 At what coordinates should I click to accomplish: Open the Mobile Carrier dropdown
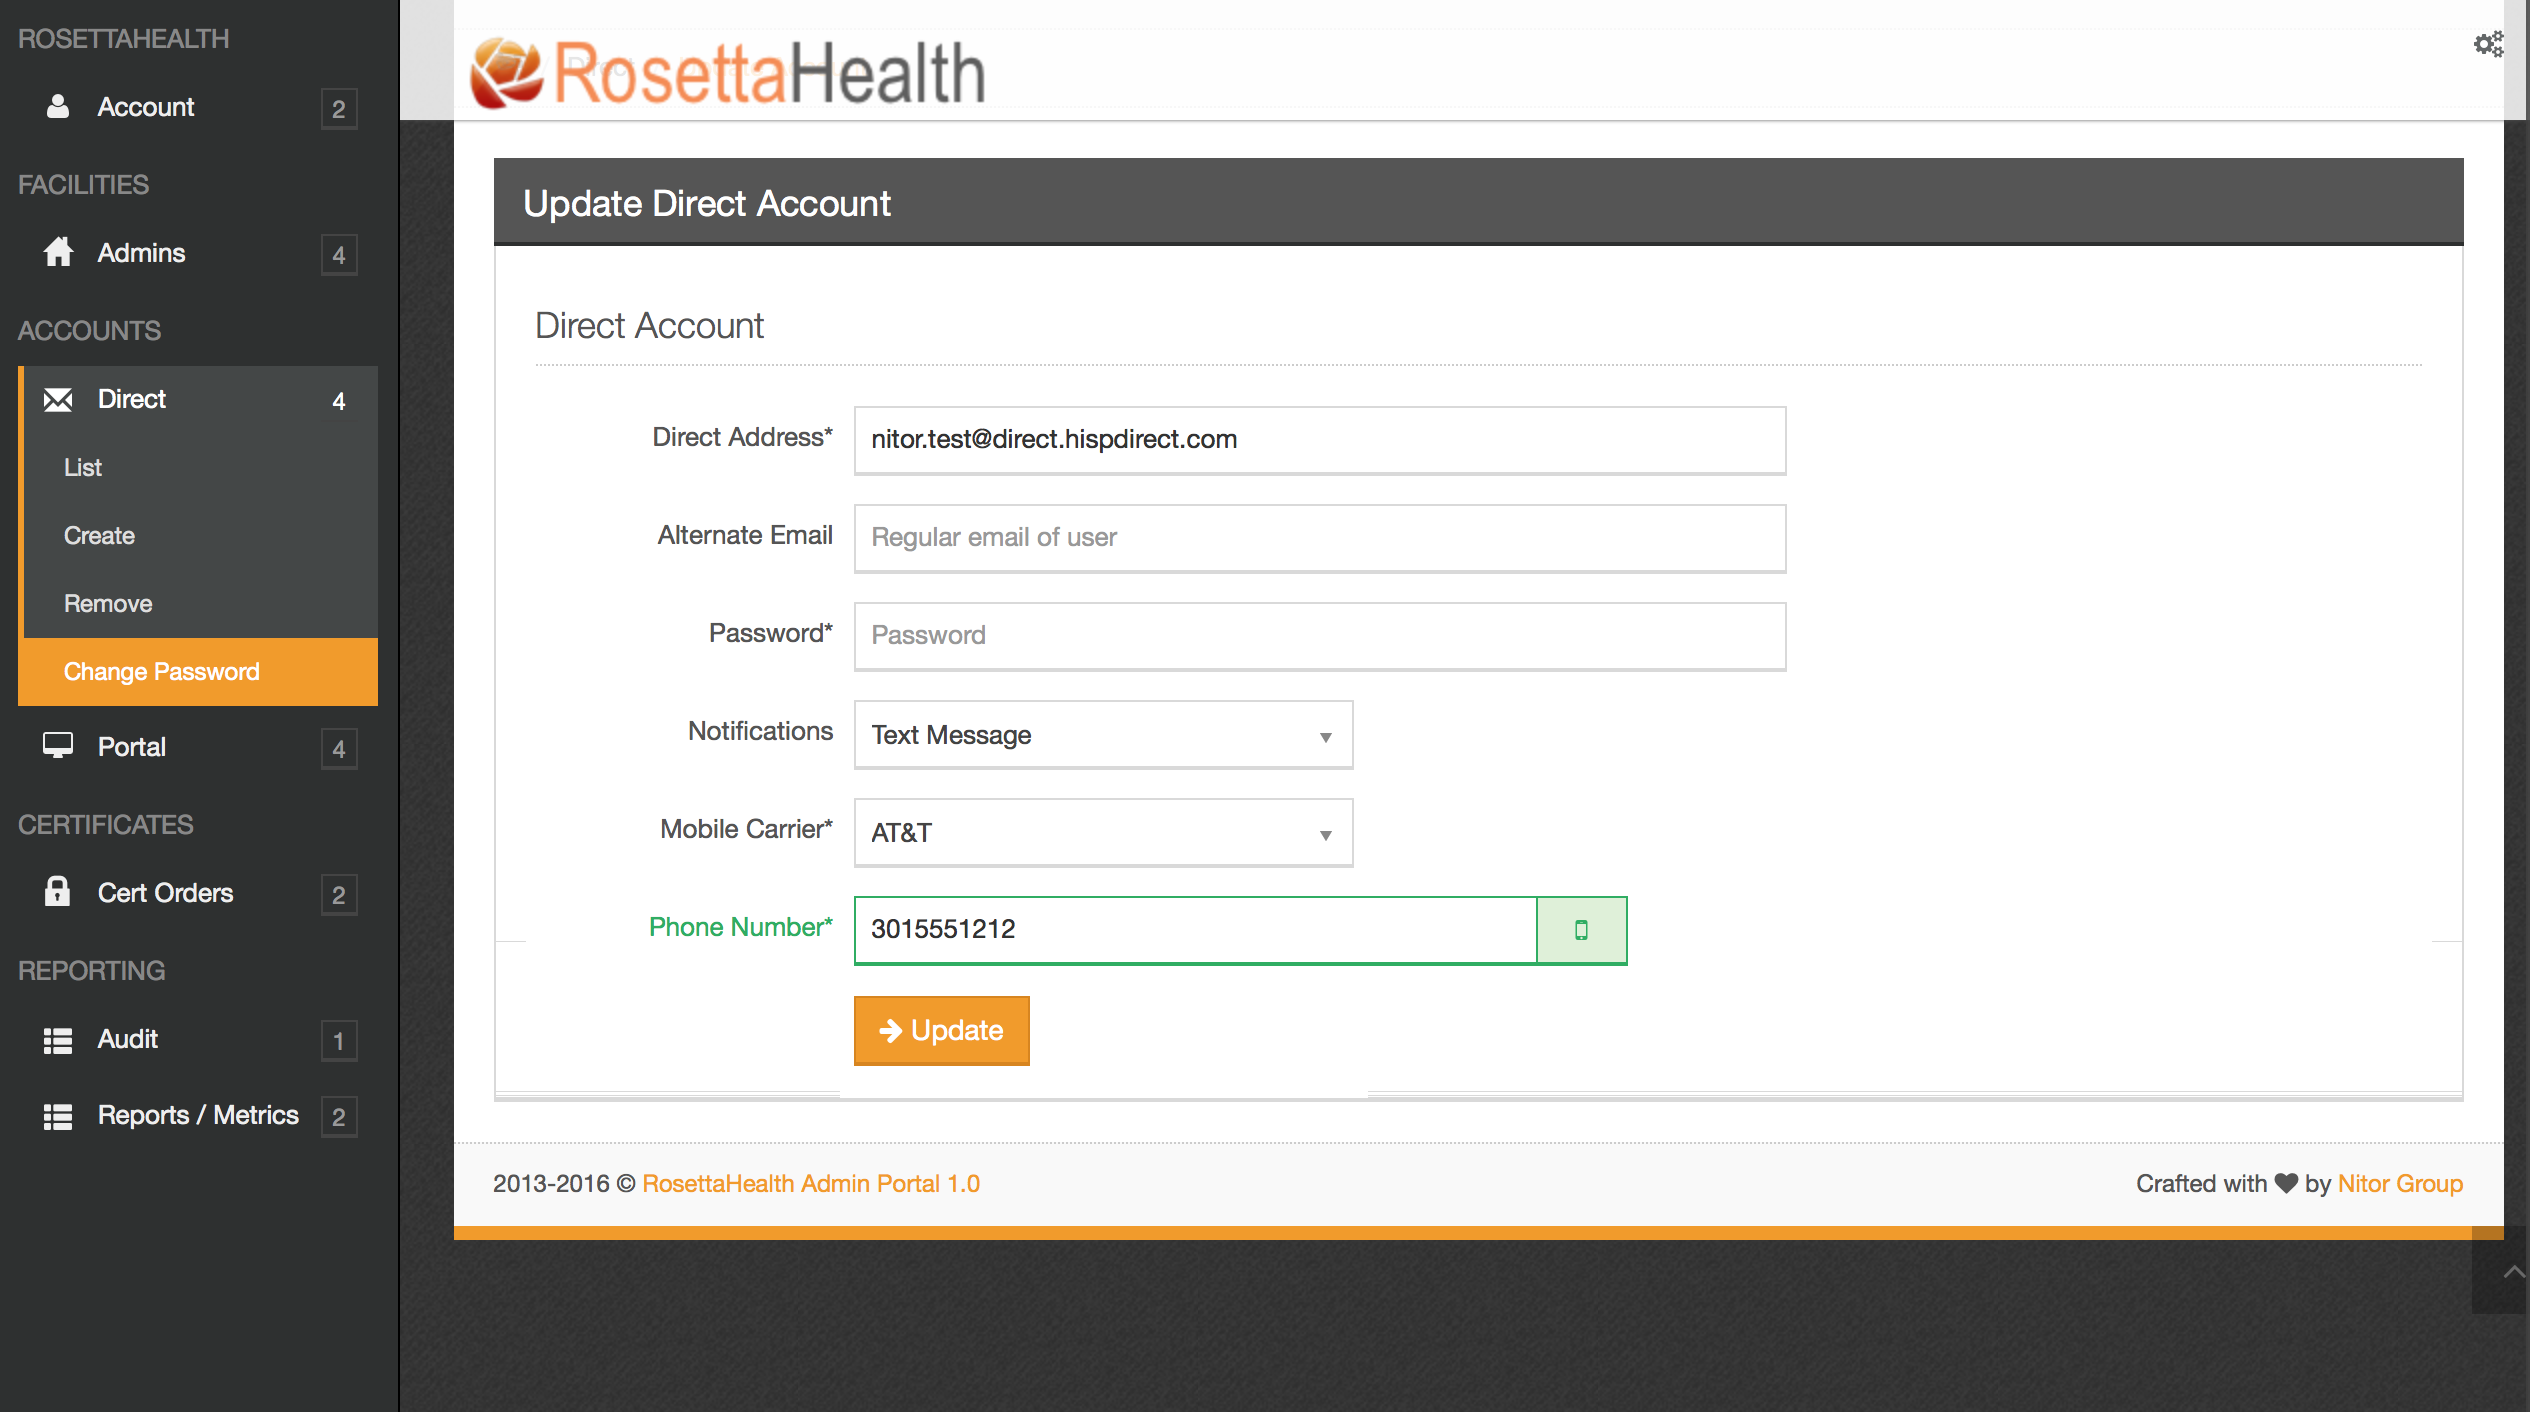coord(1103,833)
